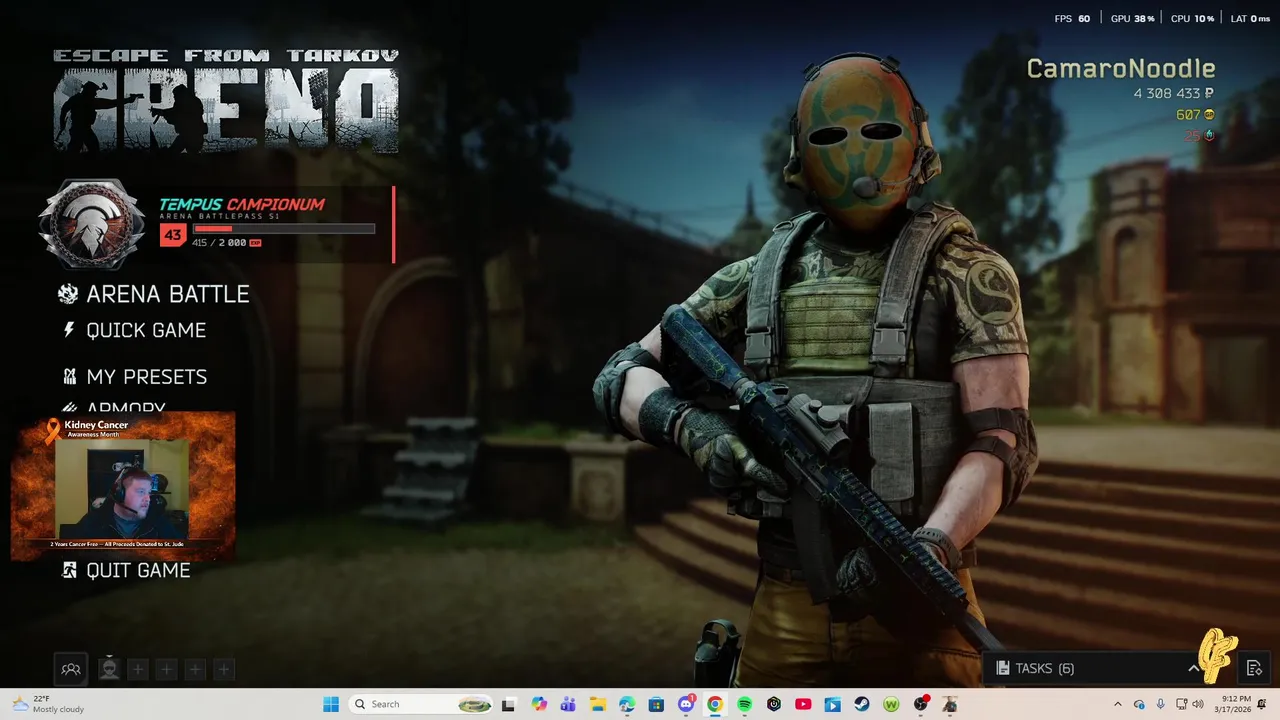Viewport: 1280px width, 720px height.
Task: Open Microsoft Edge from the taskbar
Action: [x=627, y=704]
